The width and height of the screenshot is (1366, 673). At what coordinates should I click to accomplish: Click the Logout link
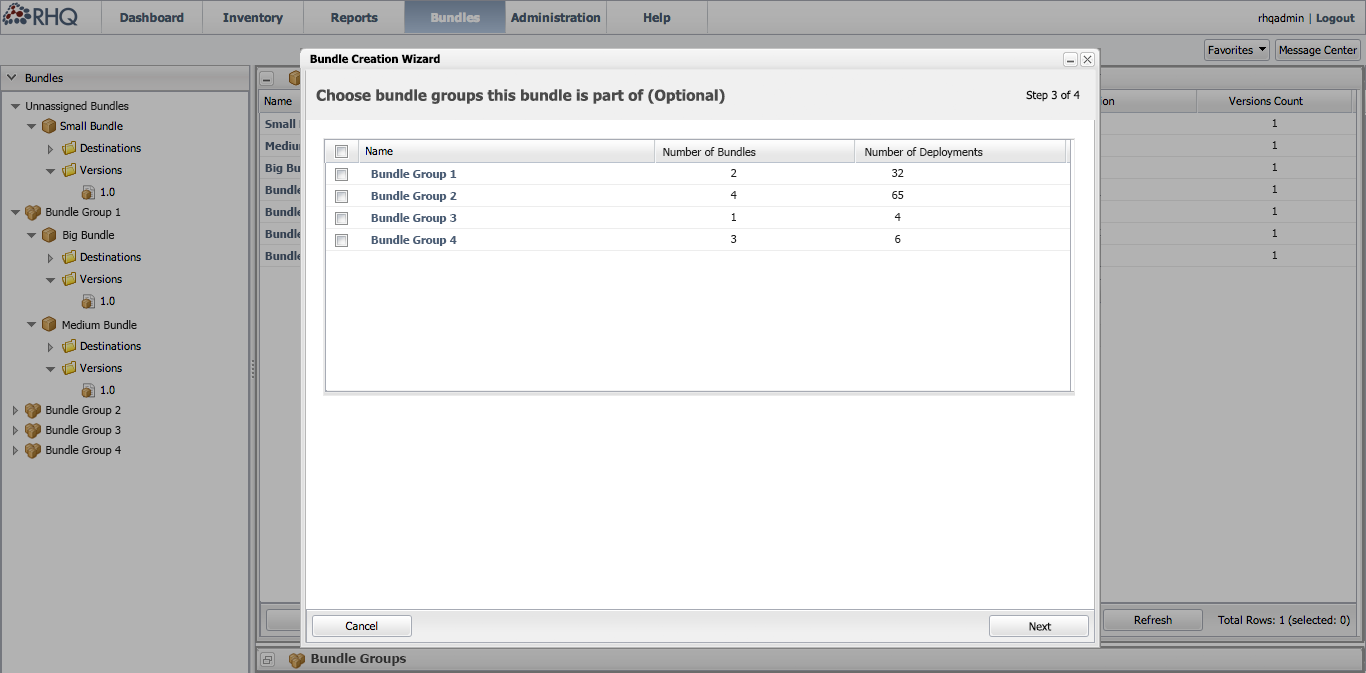coord(1335,18)
